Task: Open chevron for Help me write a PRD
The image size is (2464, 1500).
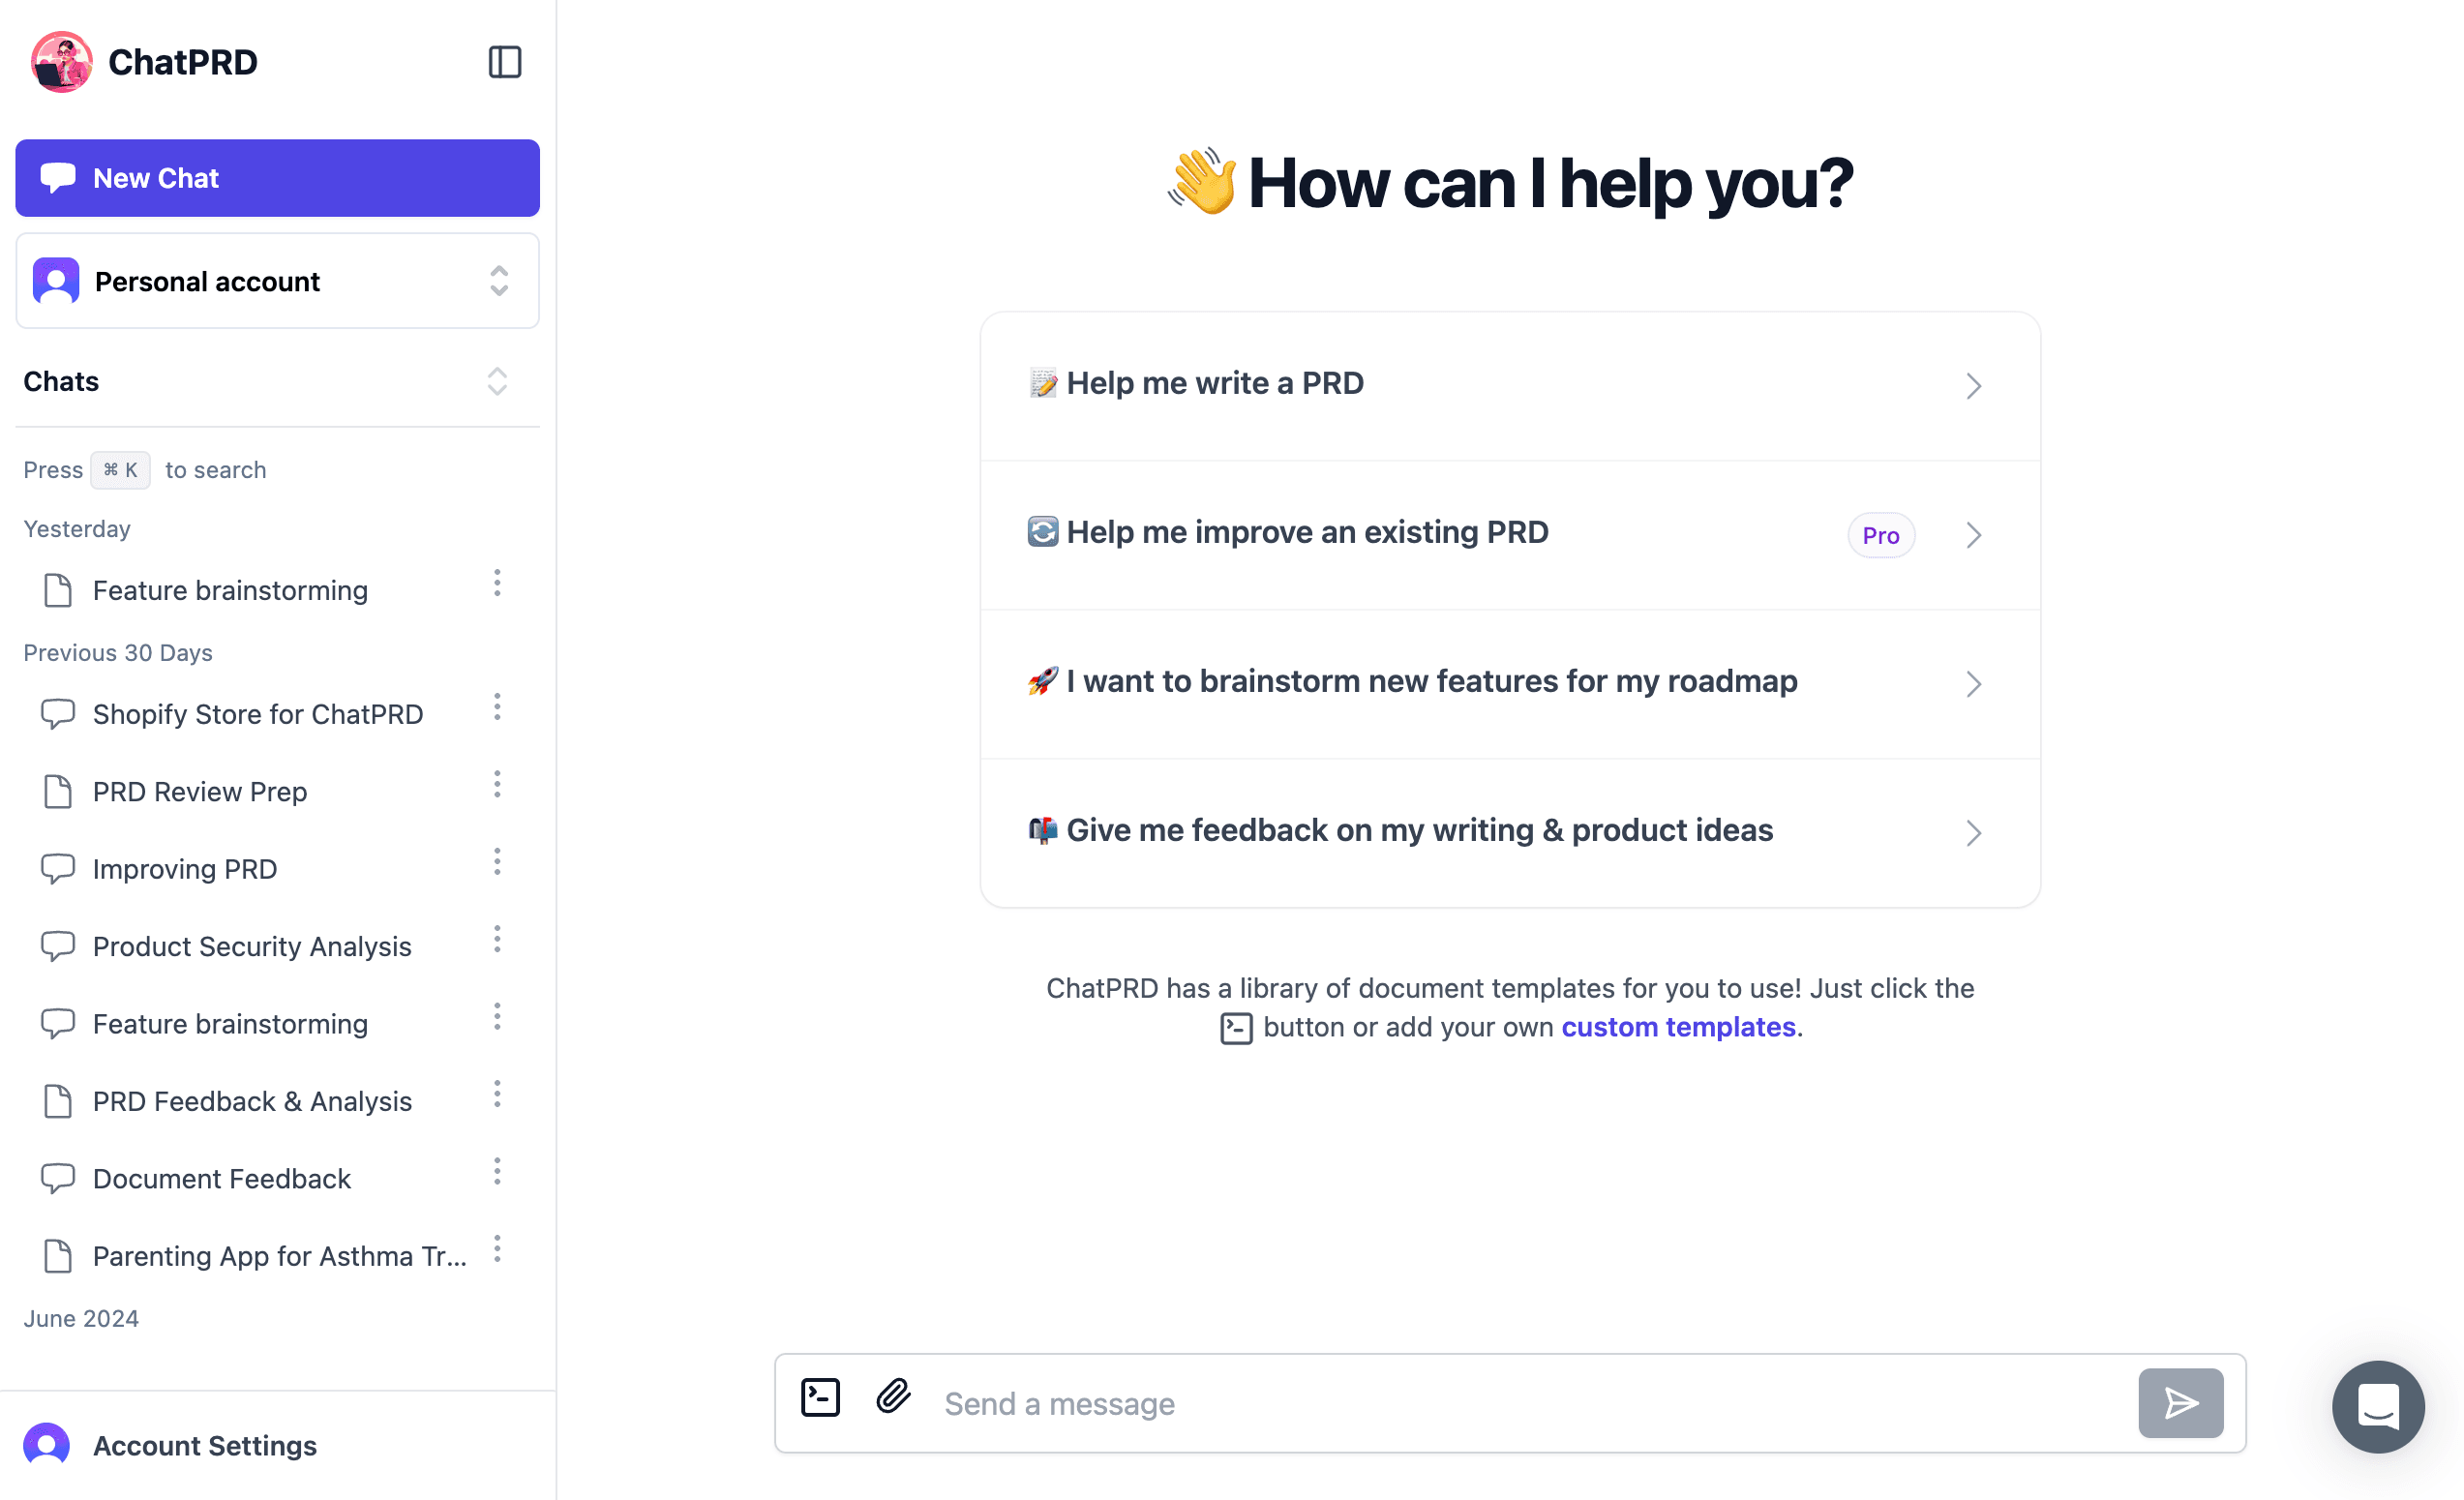Action: point(1972,386)
